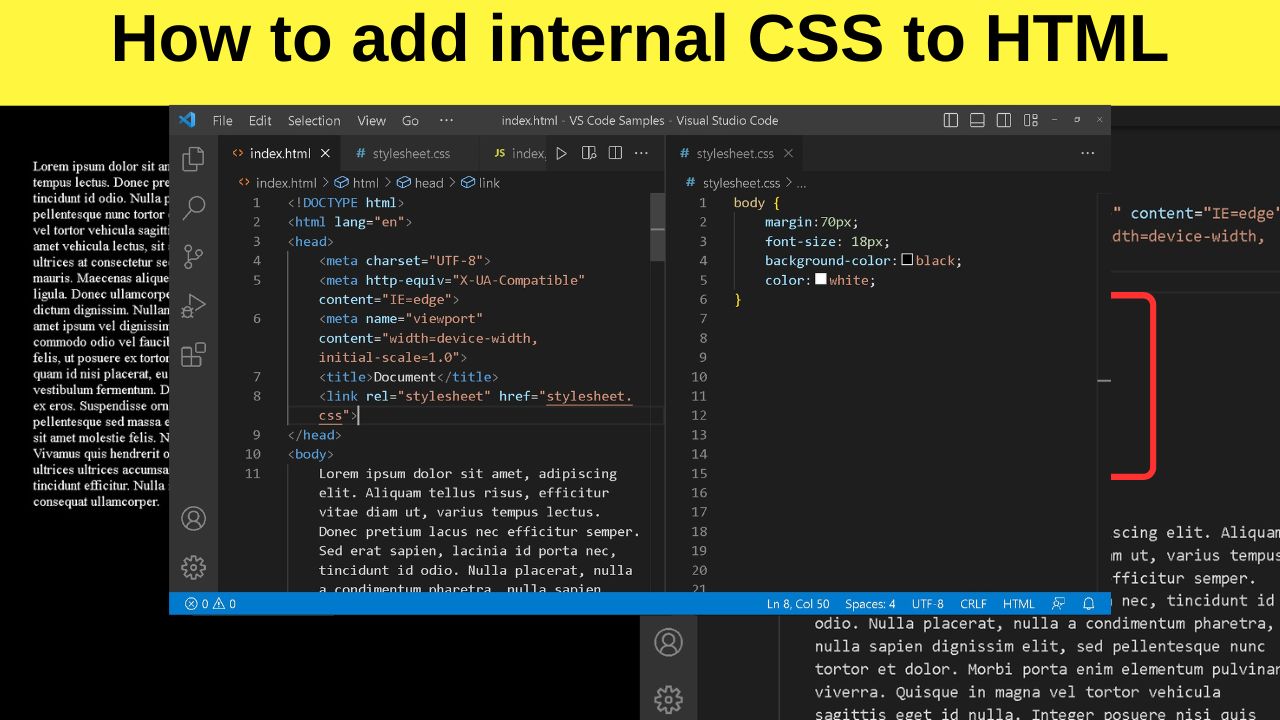This screenshot has height=720, width=1280.
Task: Open the Run and Debug view
Action: [x=193, y=306]
